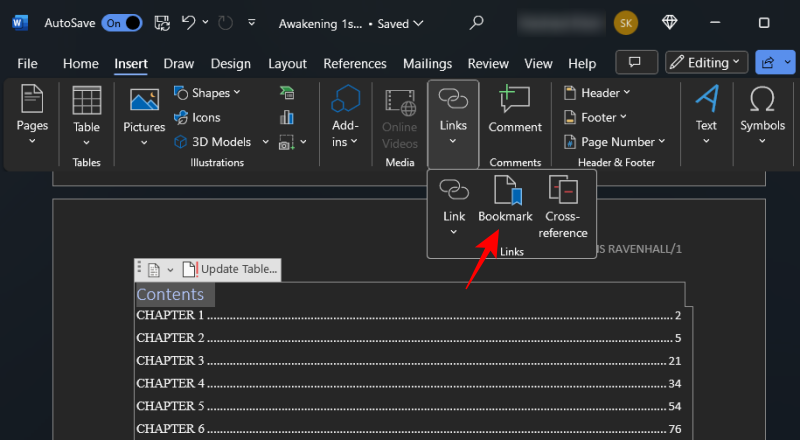Open the Symbols gallery

(x=762, y=112)
